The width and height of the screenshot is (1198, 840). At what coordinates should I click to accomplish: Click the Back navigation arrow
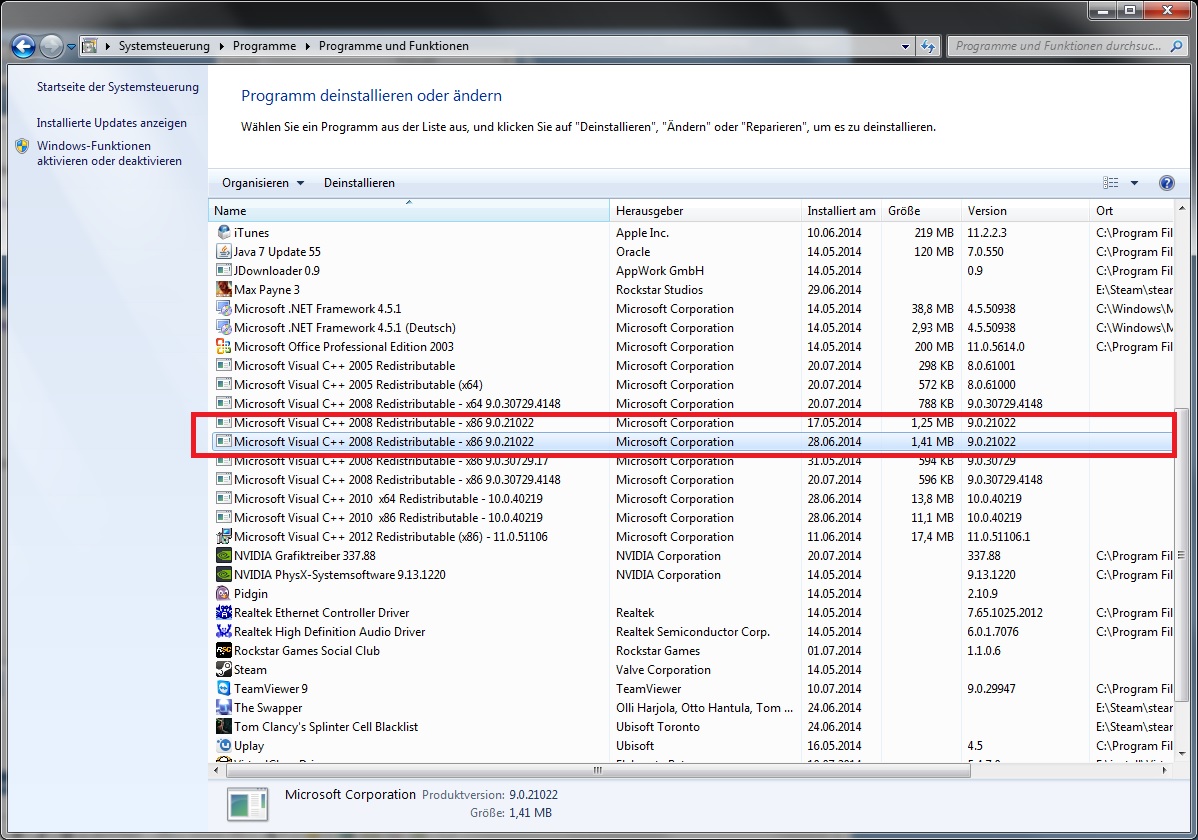(x=23, y=47)
